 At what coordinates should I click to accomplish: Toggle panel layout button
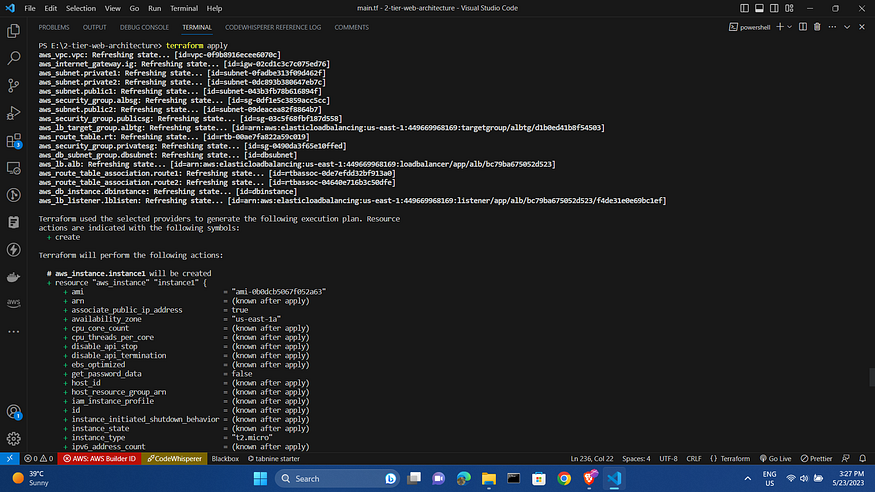tap(759, 8)
